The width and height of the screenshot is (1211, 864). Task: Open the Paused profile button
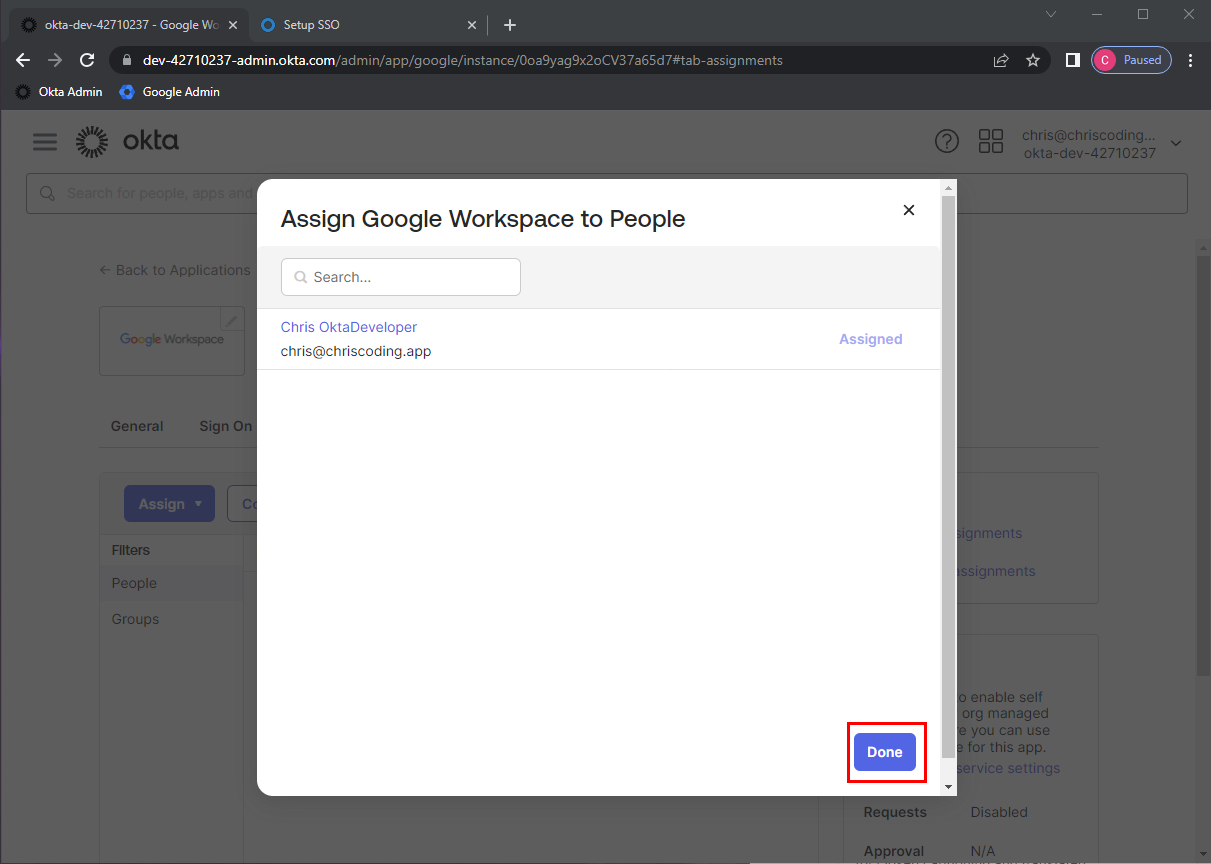coord(1131,60)
